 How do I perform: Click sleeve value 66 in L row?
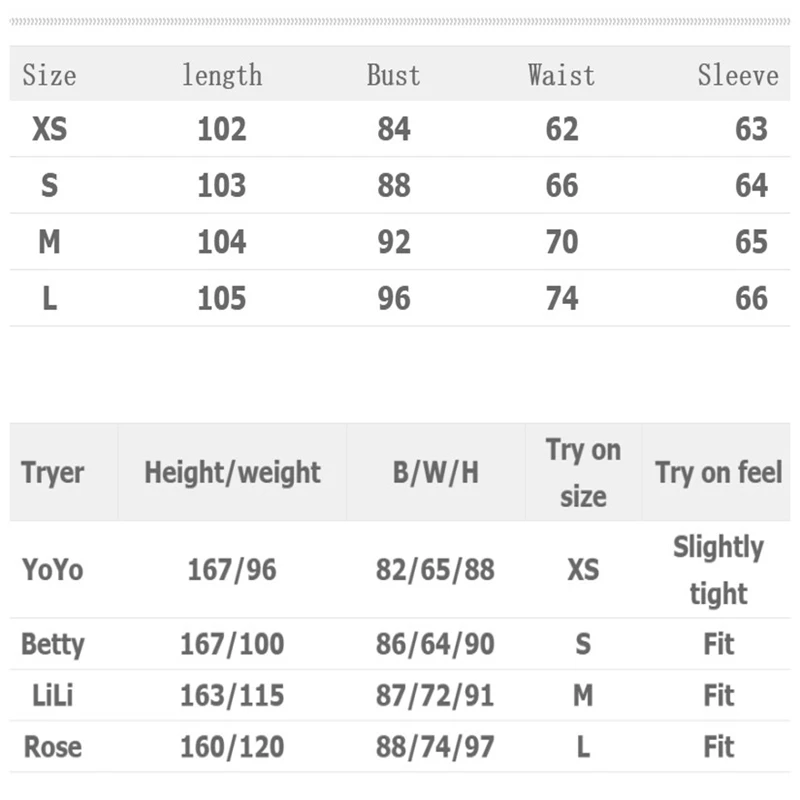point(751,298)
